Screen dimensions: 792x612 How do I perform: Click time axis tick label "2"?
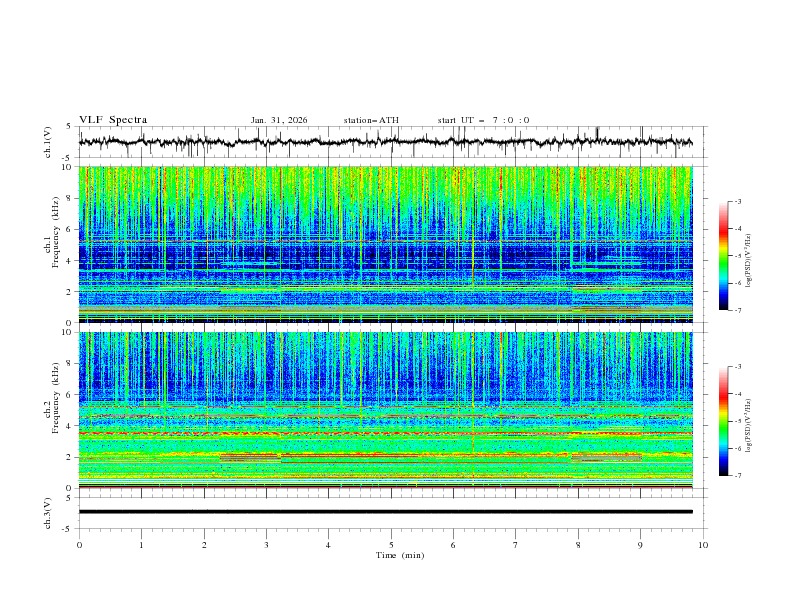pyautogui.click(x=204, y=545)
